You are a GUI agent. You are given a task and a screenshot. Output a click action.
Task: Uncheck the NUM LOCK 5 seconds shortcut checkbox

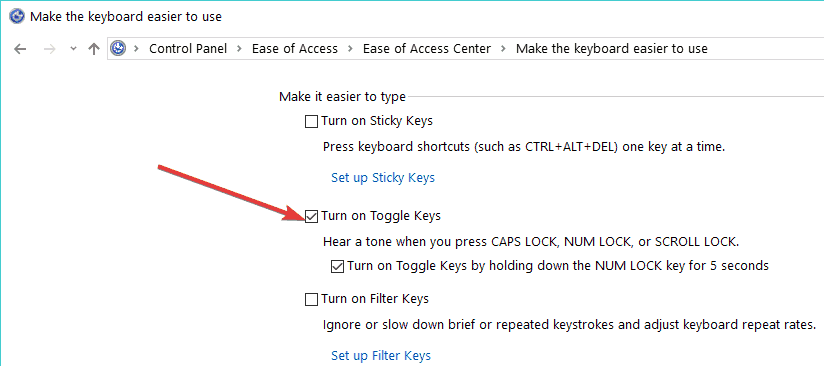point(337,267)
